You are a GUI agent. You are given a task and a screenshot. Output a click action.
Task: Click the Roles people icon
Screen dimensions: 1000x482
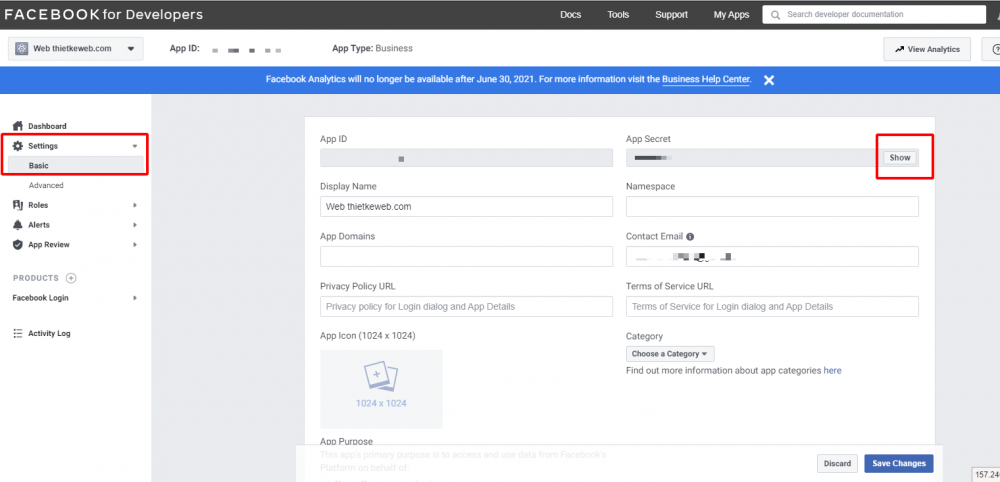[x=18, y=205]
